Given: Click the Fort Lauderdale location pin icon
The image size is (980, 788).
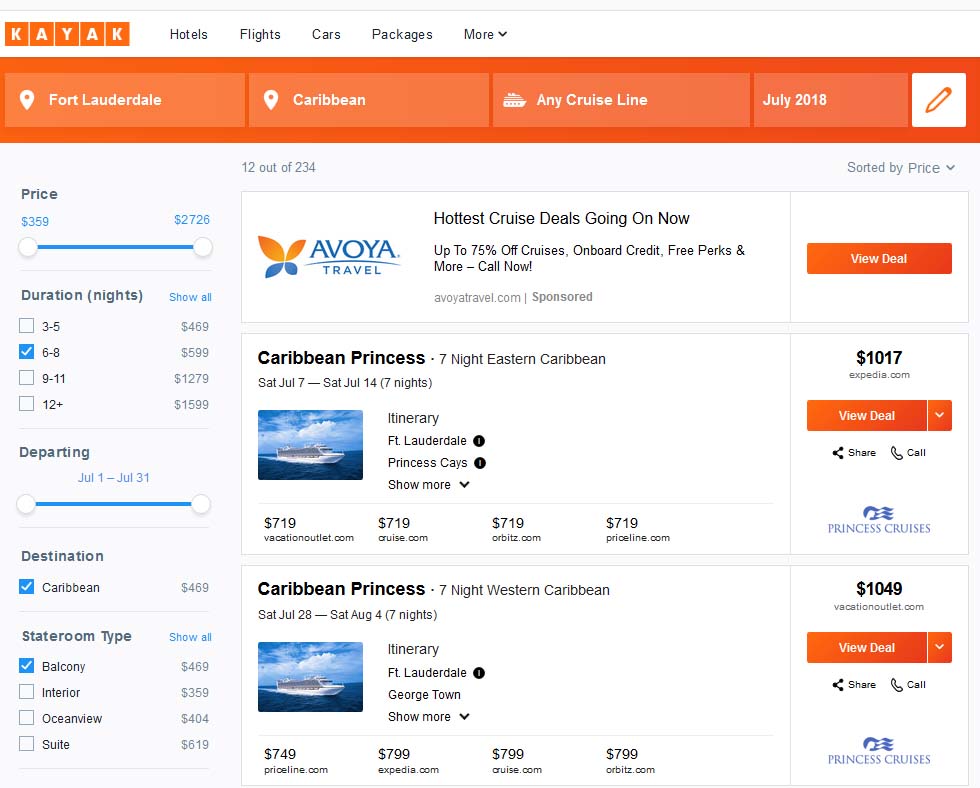Looking at the screenshot, I should [27, 100].
